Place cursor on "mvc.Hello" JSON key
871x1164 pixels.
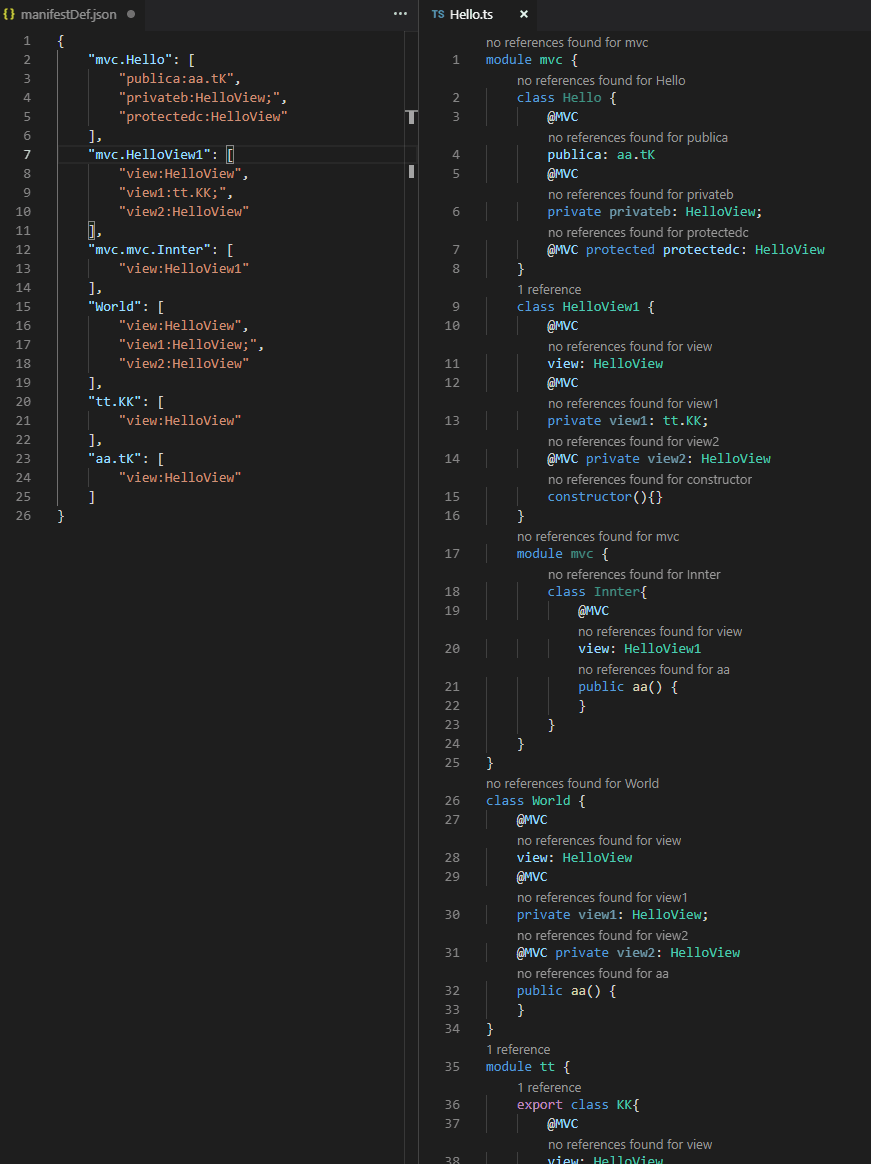point(130,60)
